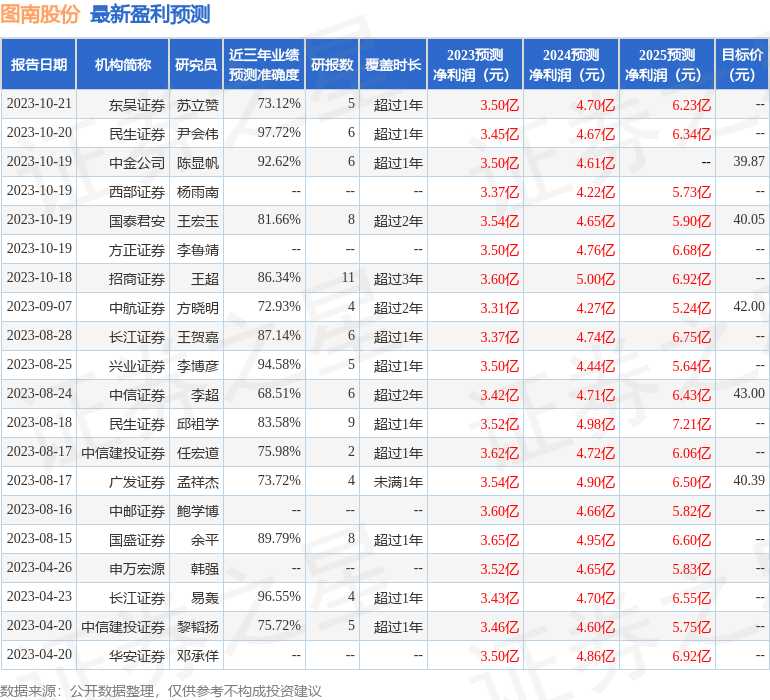Click the 申万宏源 institution cell
The width and height of the screenshot is (770, 700).
tap(137, 569)
